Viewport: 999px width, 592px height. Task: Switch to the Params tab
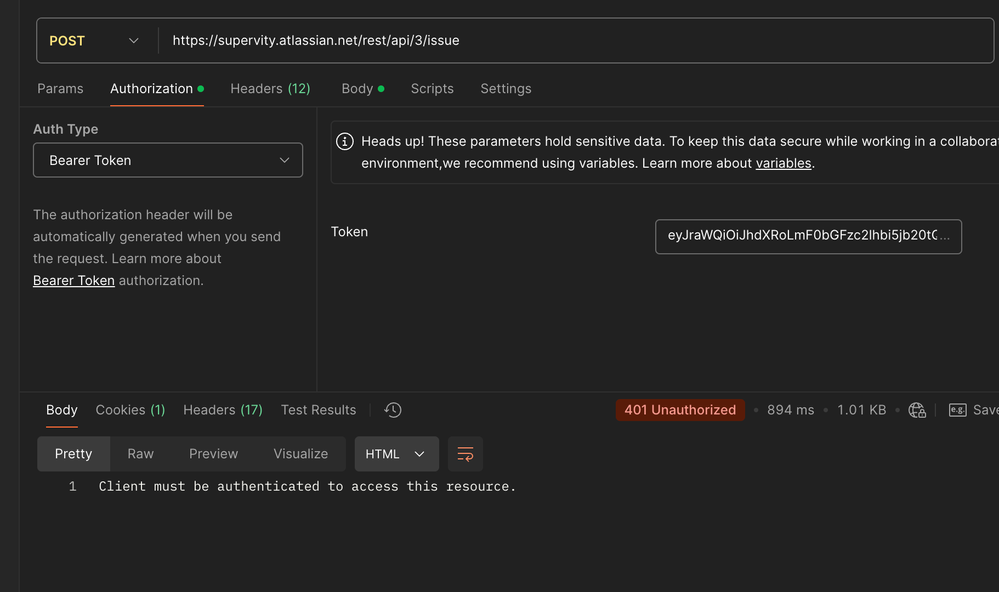click(60, 88)
